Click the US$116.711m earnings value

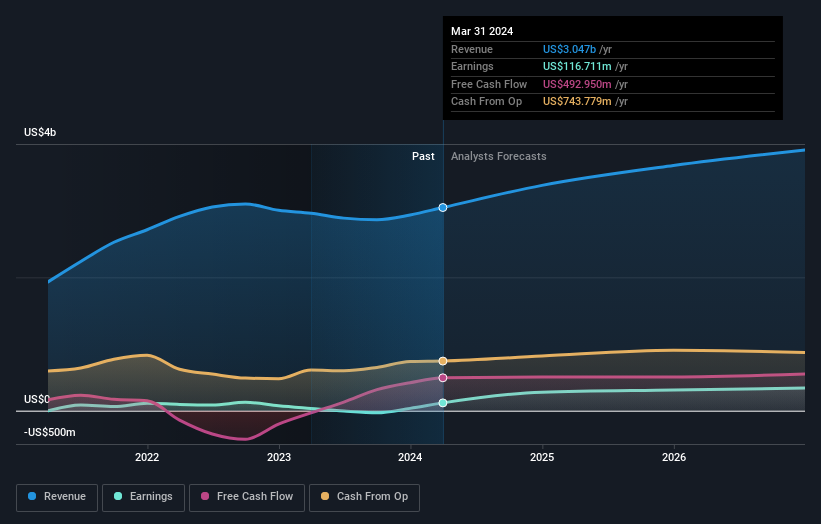(x=577, y=66)
